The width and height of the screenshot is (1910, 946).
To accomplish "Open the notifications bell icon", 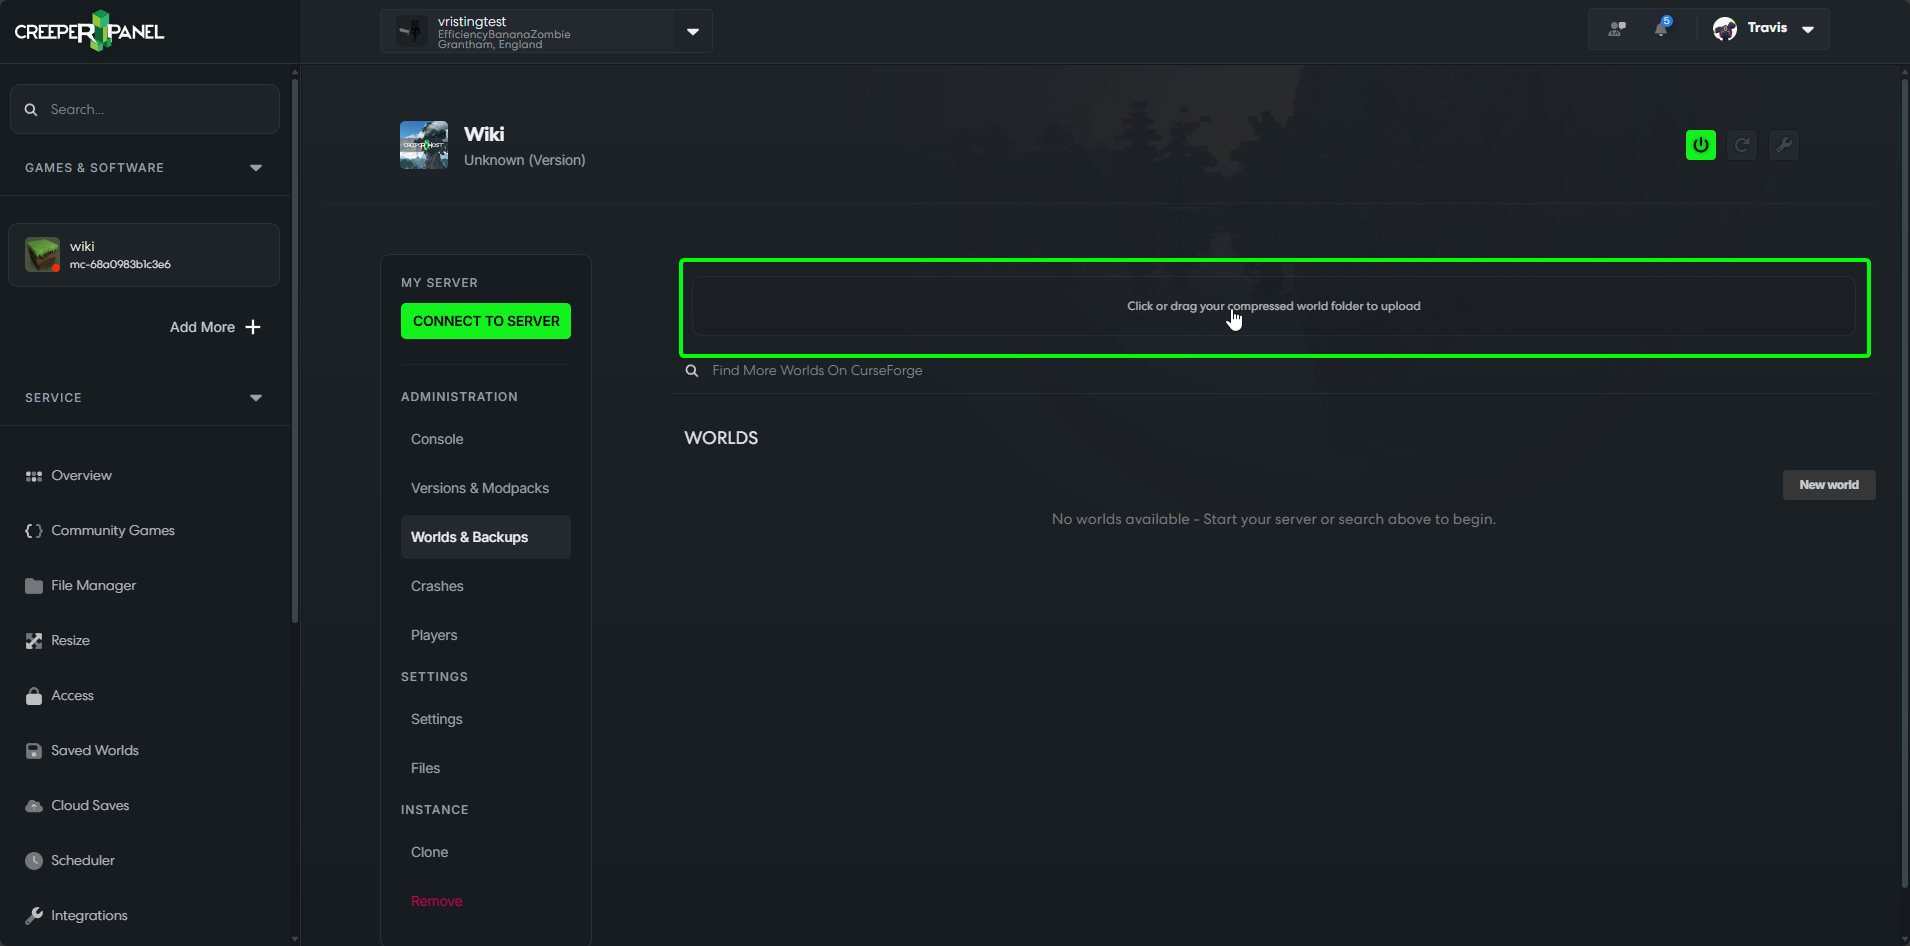I will point(1661,29).
